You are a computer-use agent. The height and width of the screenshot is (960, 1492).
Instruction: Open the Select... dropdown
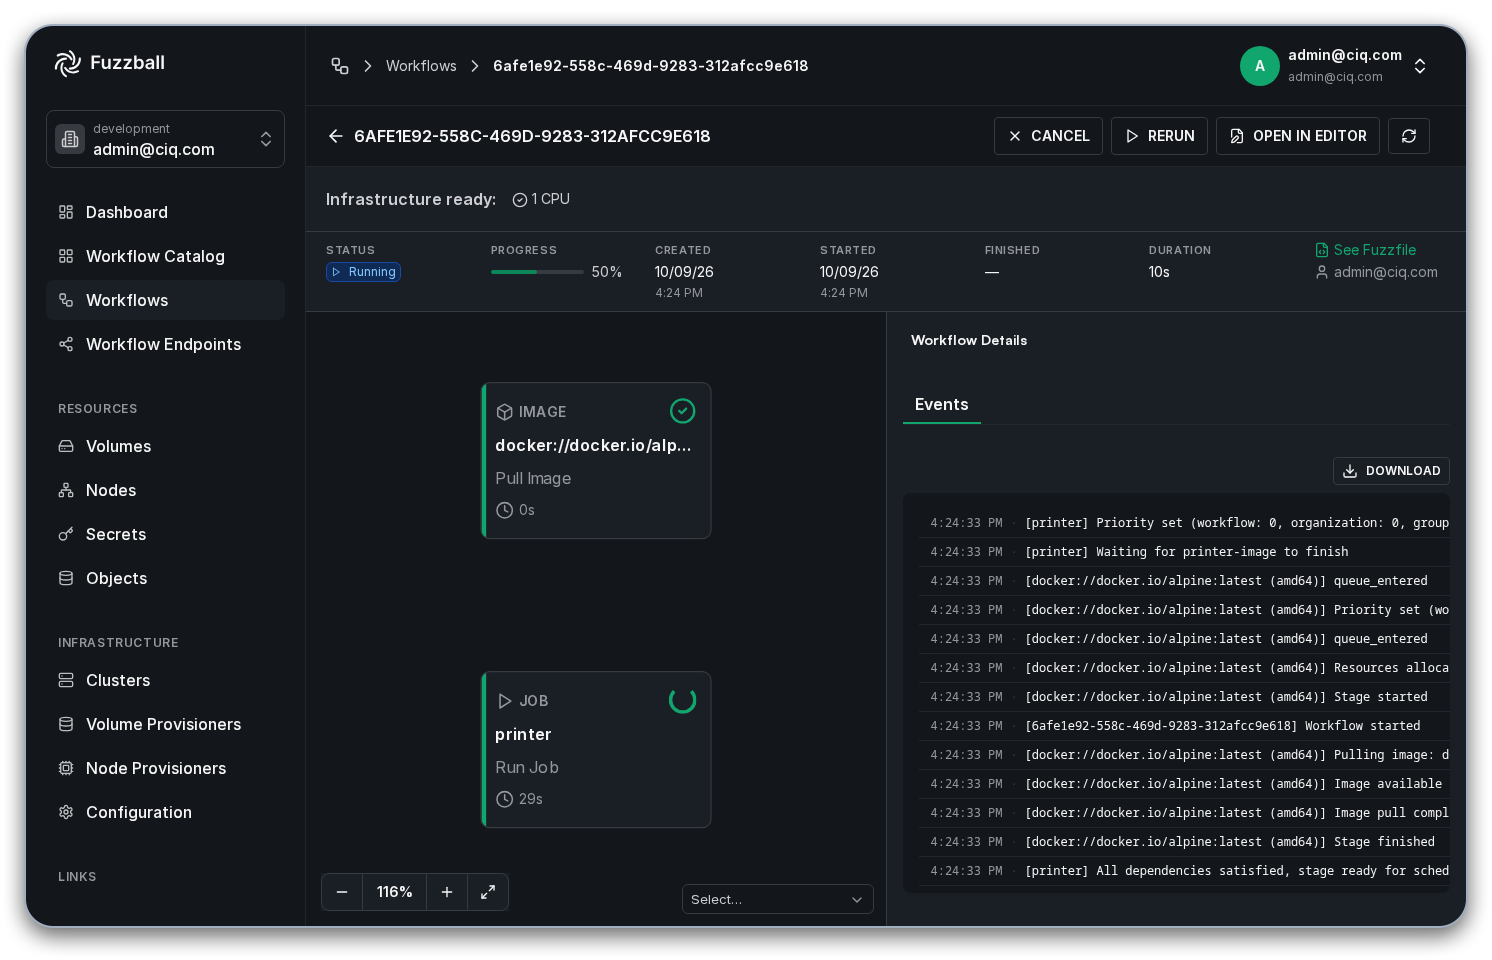click(x=778, y=899)
